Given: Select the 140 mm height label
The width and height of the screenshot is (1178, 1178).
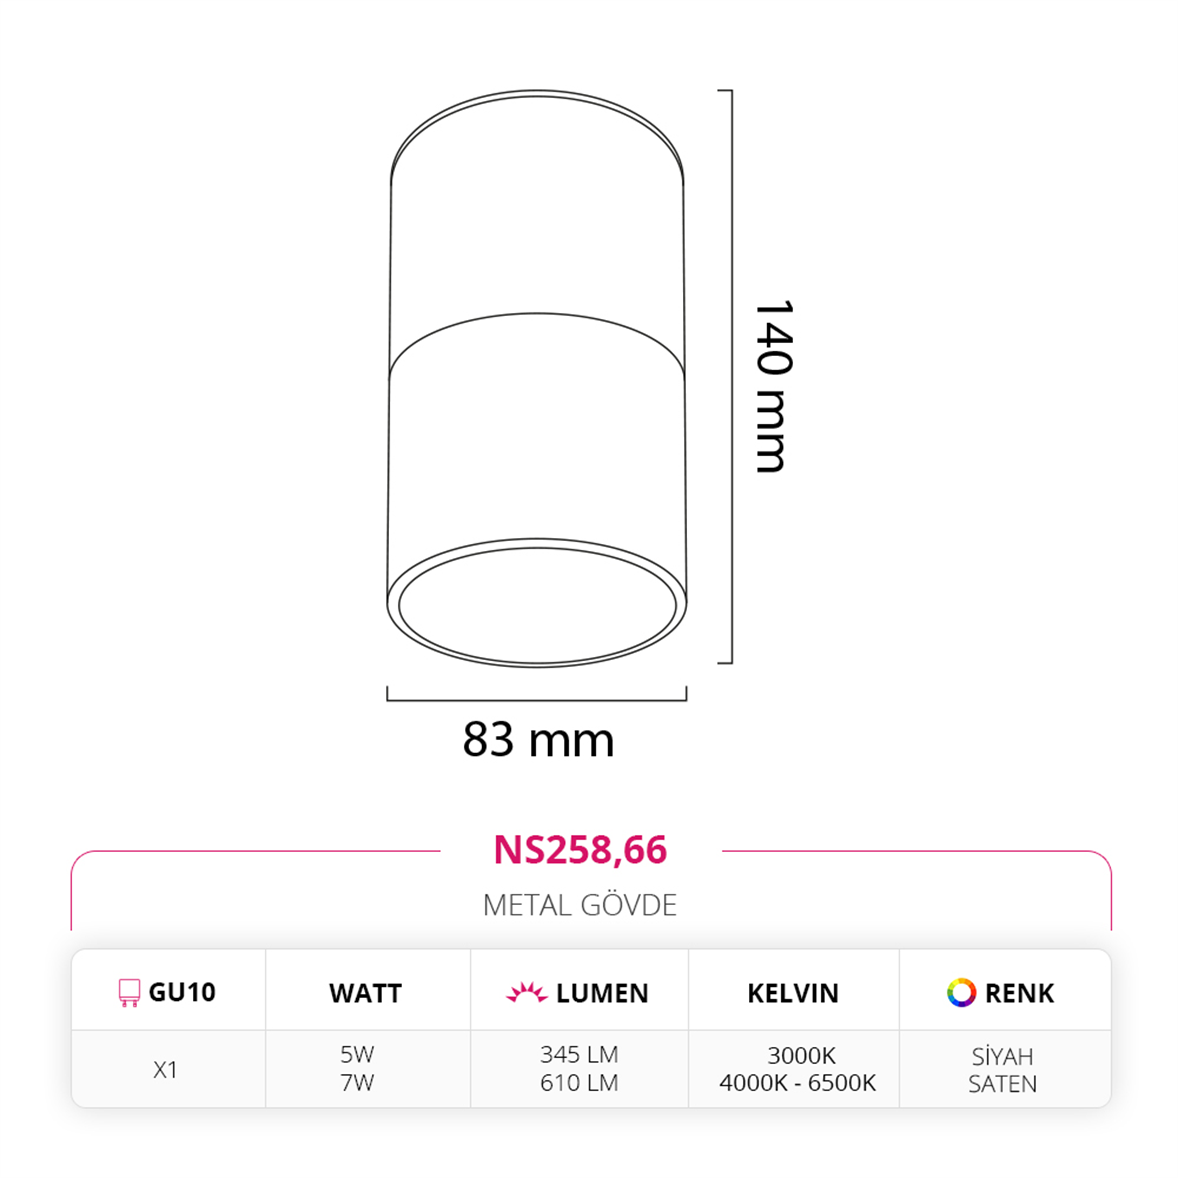Looking at the screenshot, I should 773,386.
